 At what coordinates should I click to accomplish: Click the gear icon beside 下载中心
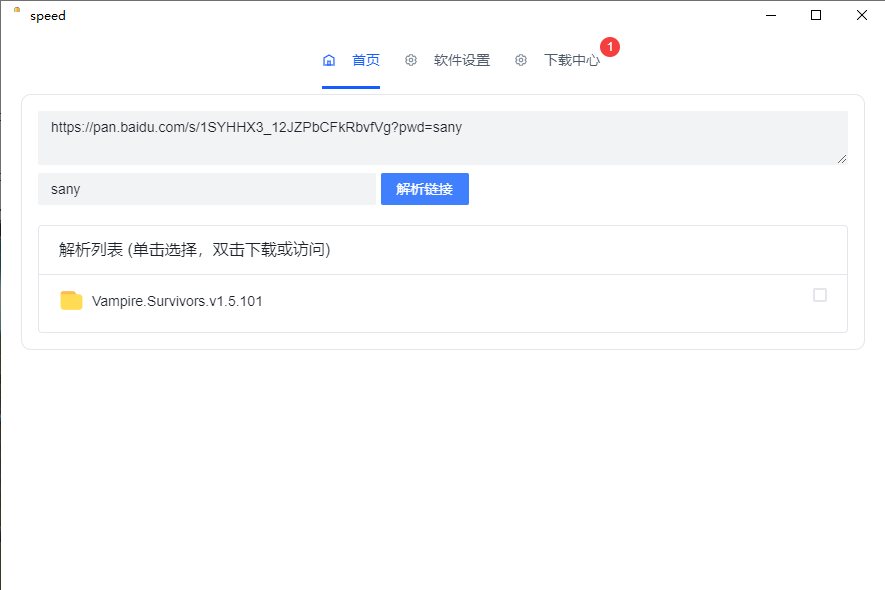pos(521,60)
